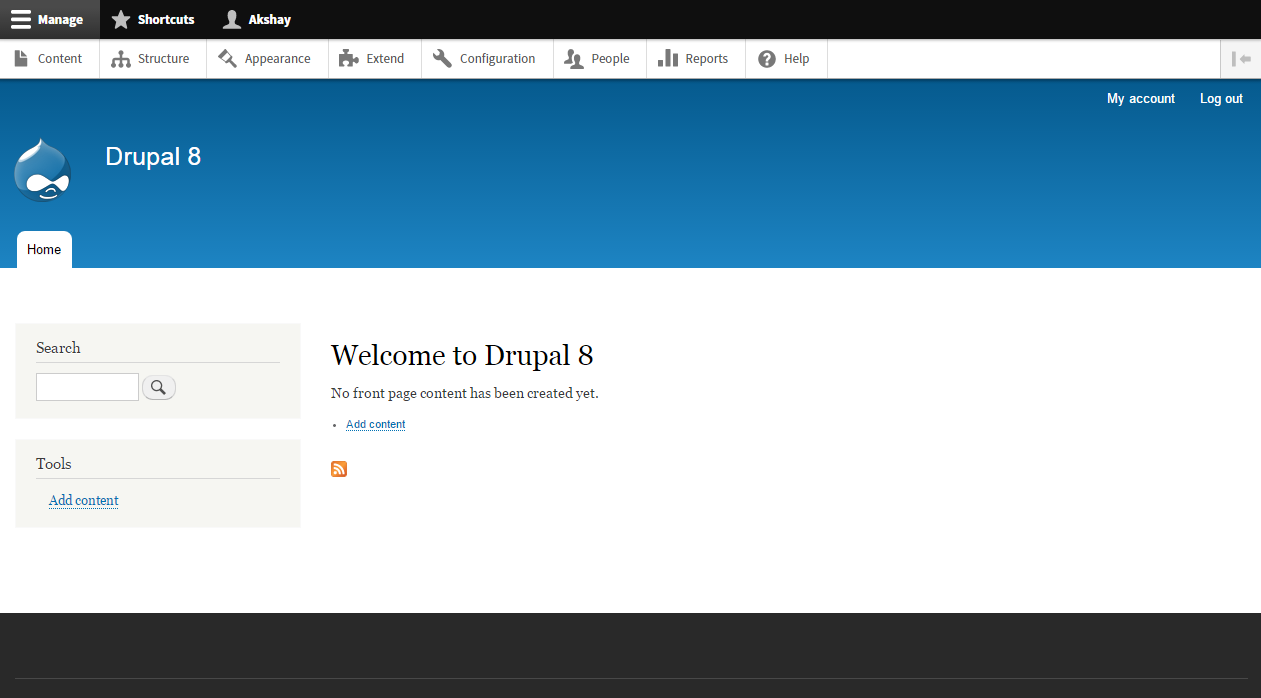
Task: Open the orange RSS feed icon
Action: point(339,469)
